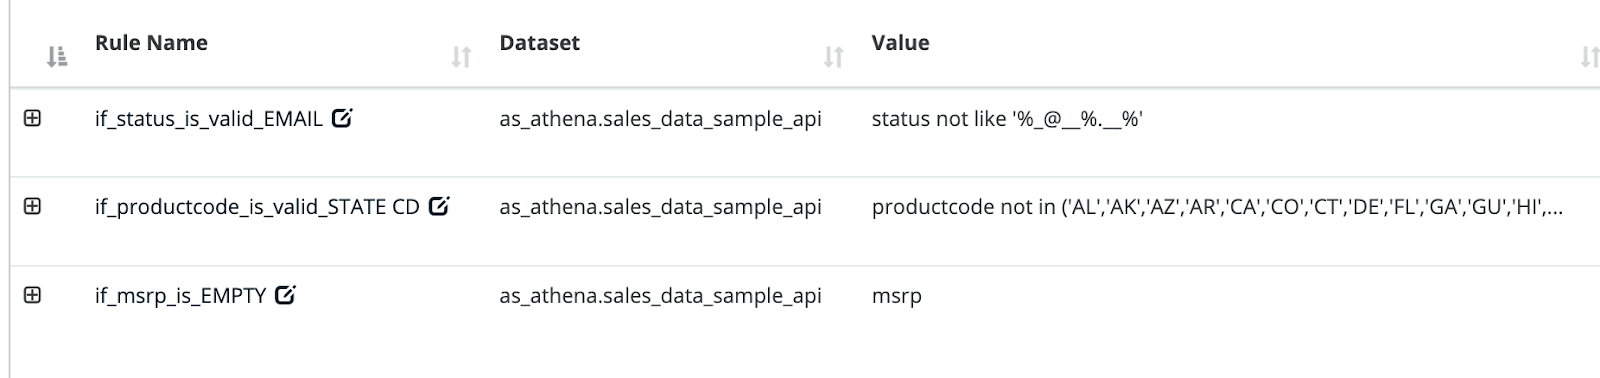1600x378 pixels.
Task: Click the Rule Name column header
Action: tap(151, 43)
